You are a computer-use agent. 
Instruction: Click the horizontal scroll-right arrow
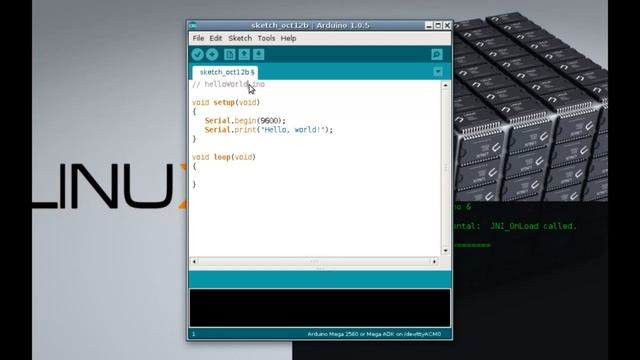point(434,261)
